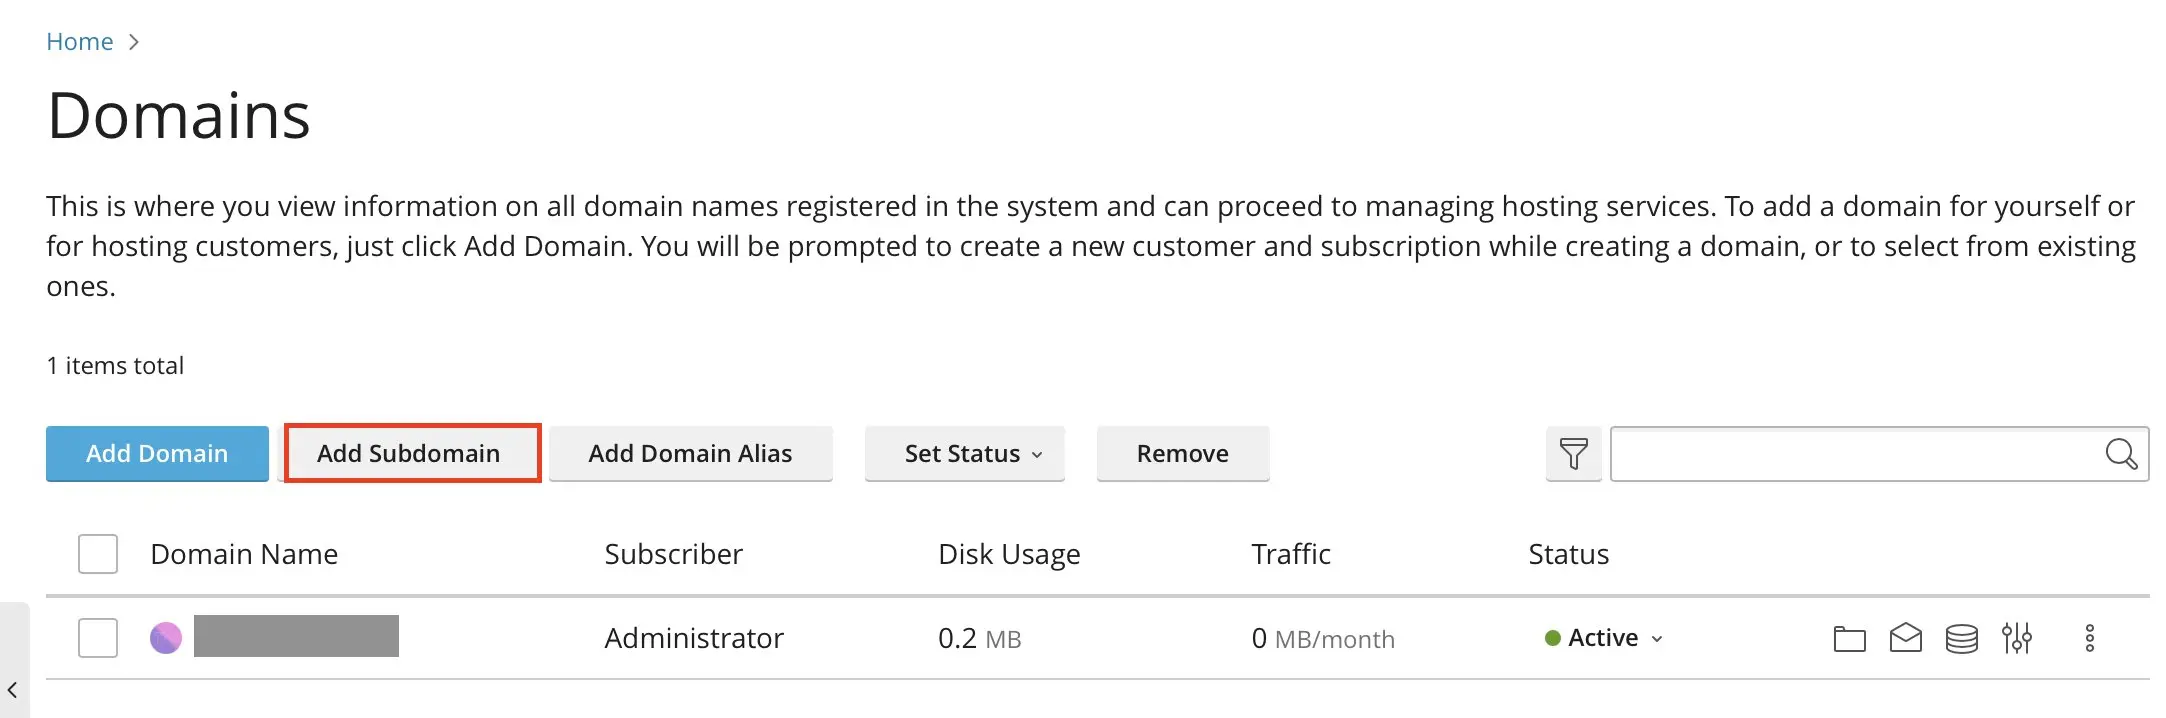Click the mail envelope icon in domain row
This screenshot has width=2166, height=718.
point(1905,638)
